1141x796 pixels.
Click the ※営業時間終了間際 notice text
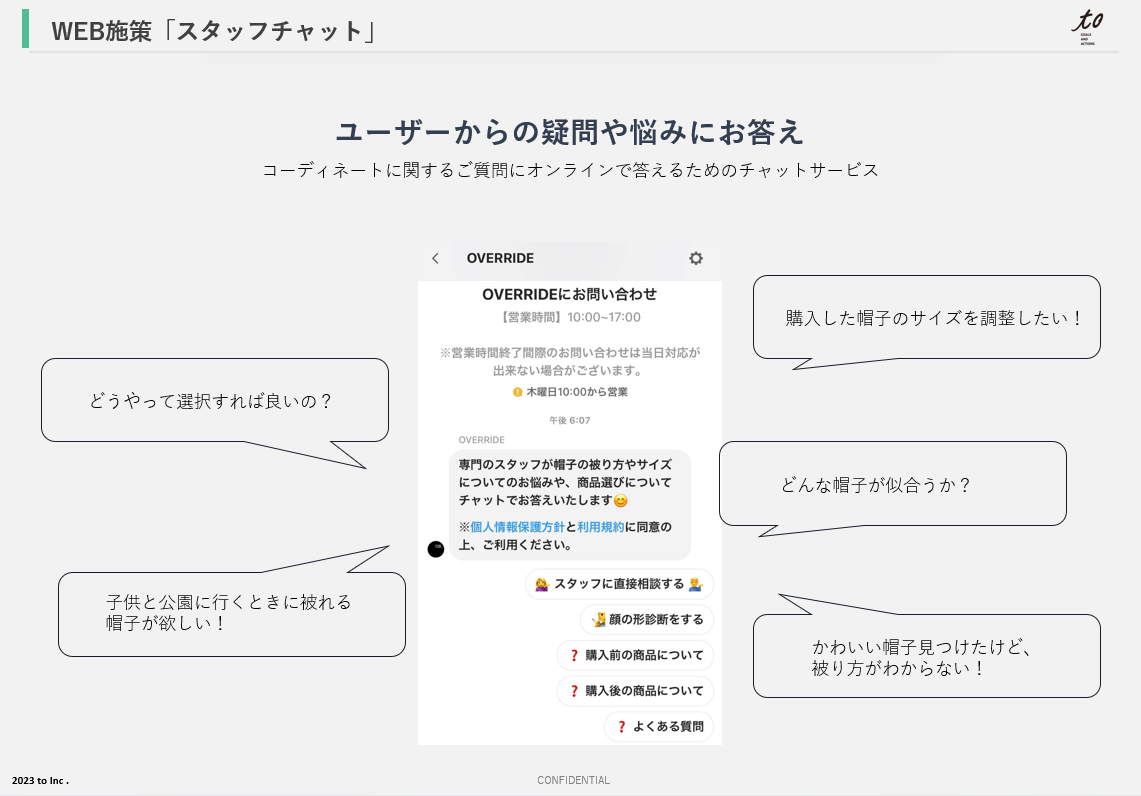coord(569,362)
